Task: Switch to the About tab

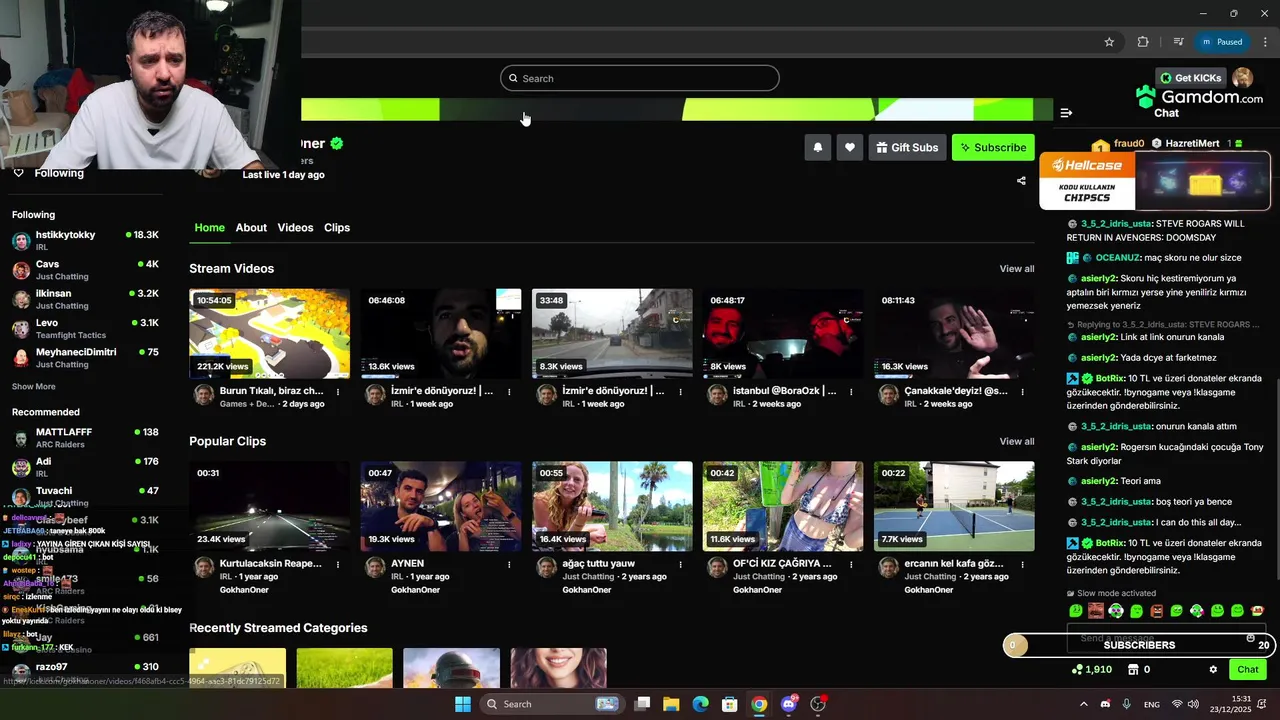Action: tap(251, 228)
